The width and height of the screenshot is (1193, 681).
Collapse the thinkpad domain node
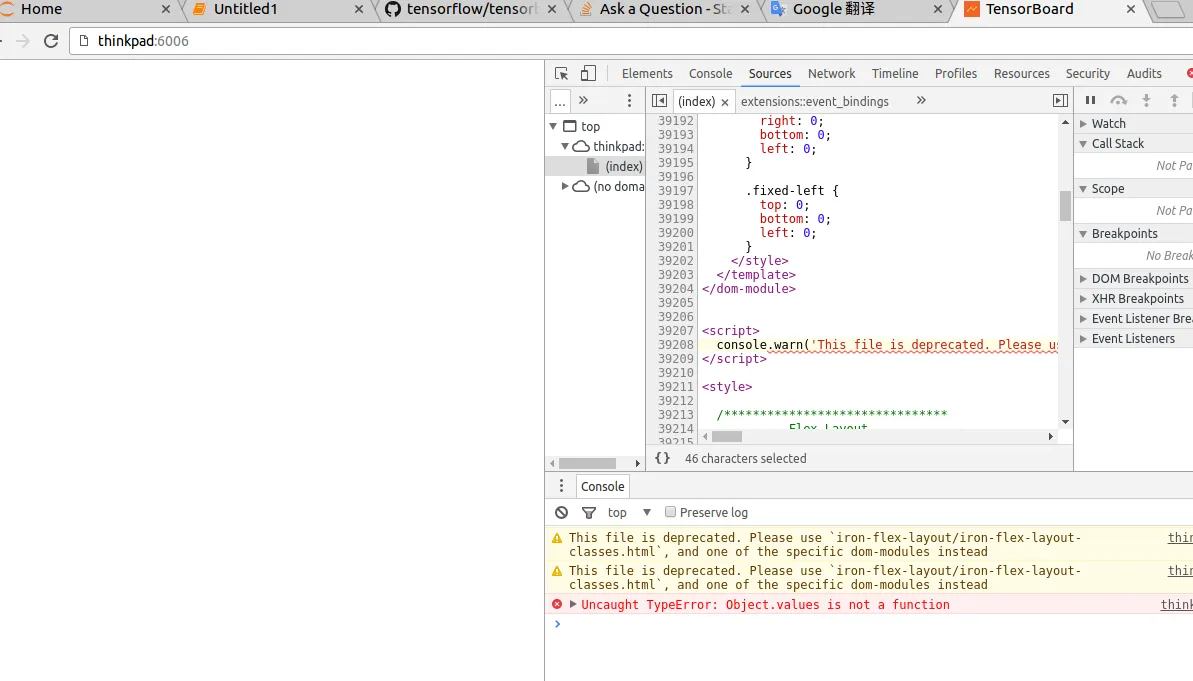(565, 146)
